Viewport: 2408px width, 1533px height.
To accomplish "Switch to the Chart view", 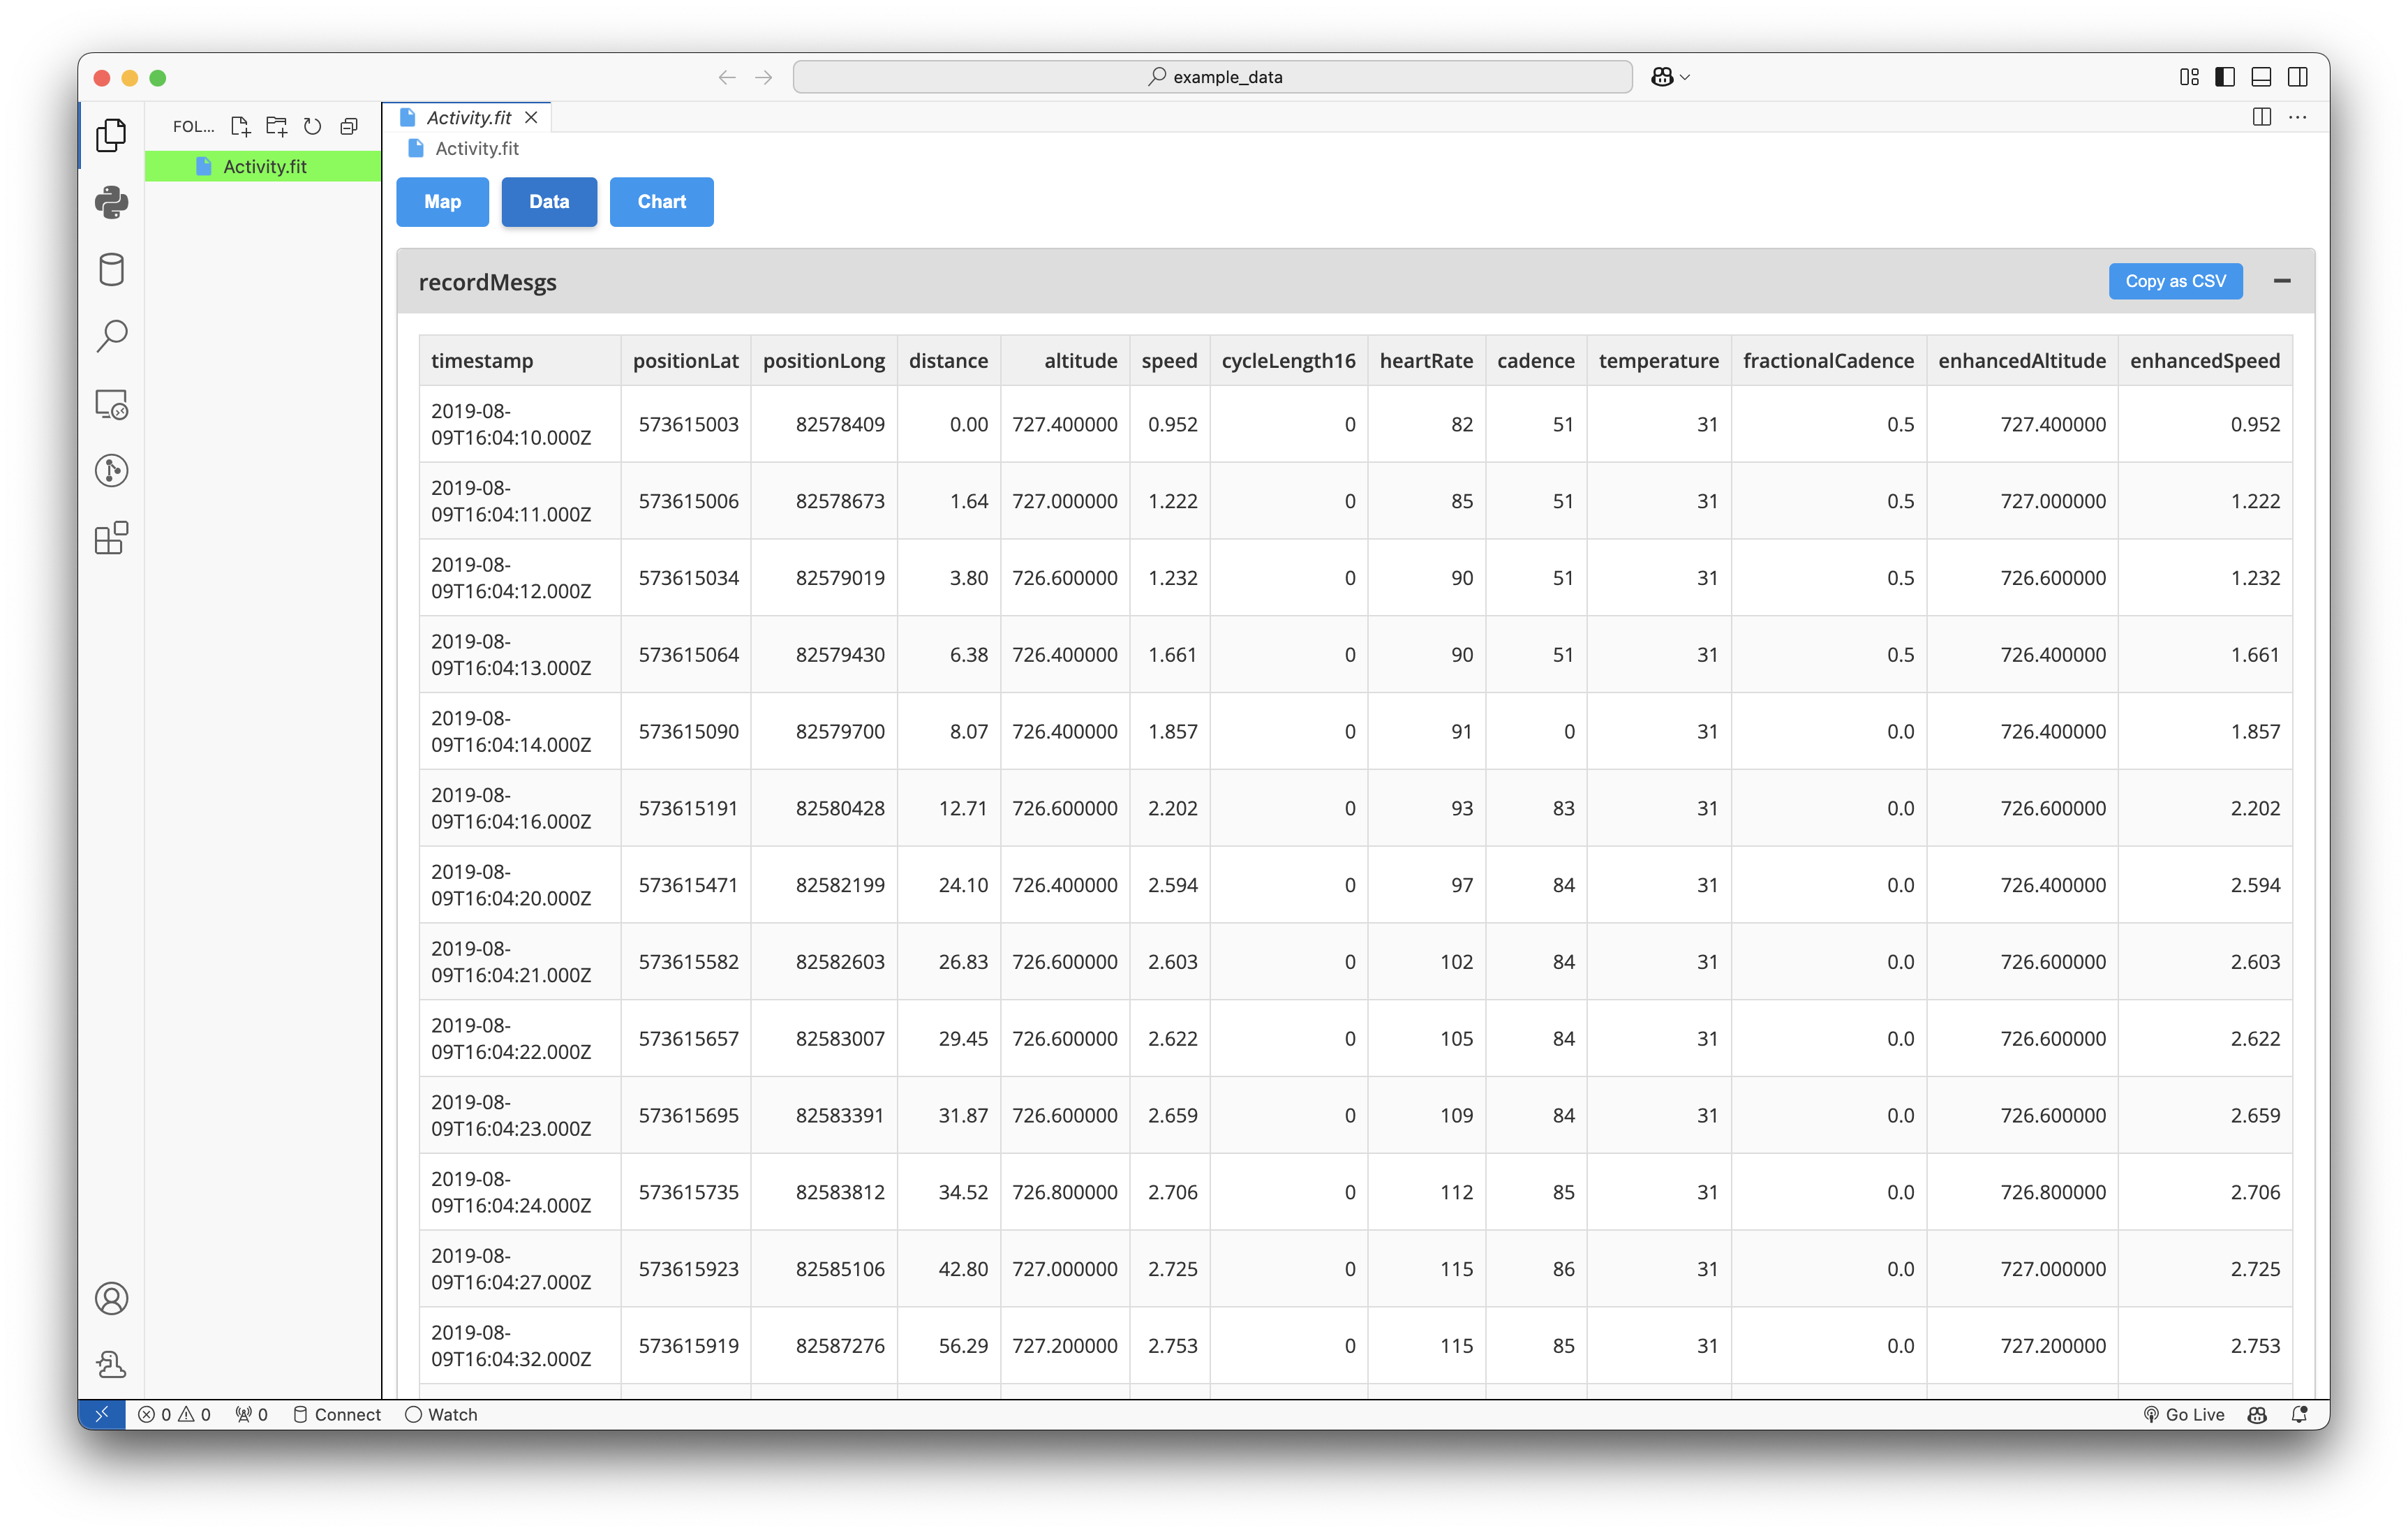I will (661, 202).
